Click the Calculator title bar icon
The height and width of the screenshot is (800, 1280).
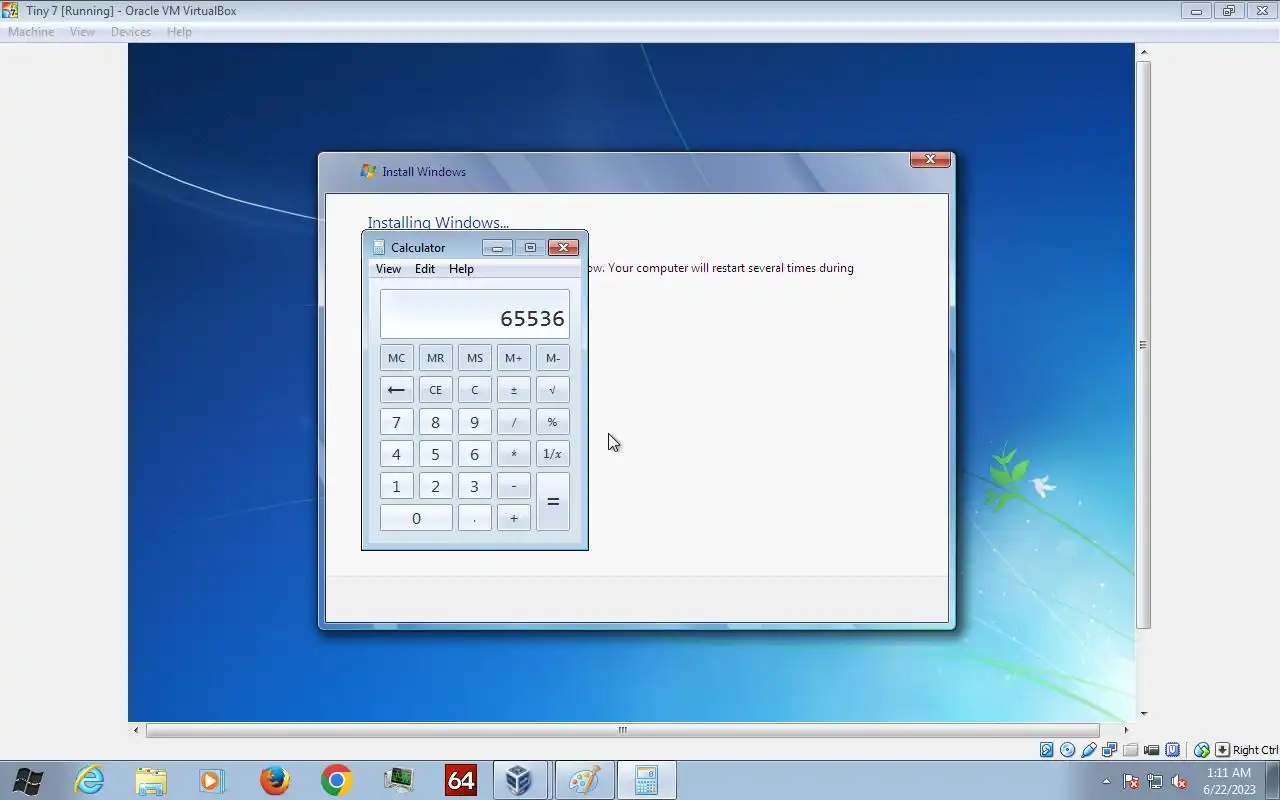pos(378,248)
